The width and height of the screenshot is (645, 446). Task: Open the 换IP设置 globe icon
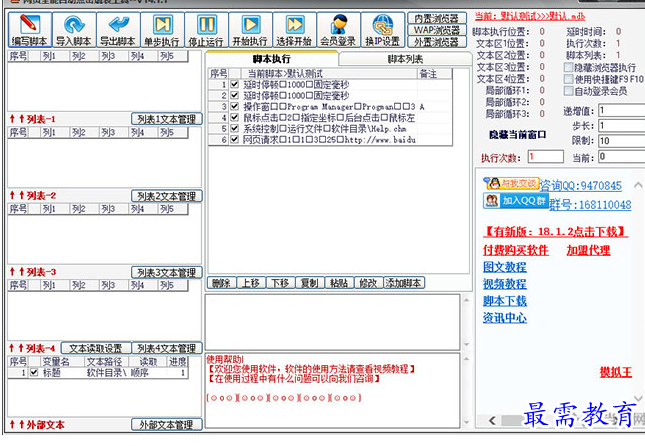click(x=383, y=30)
